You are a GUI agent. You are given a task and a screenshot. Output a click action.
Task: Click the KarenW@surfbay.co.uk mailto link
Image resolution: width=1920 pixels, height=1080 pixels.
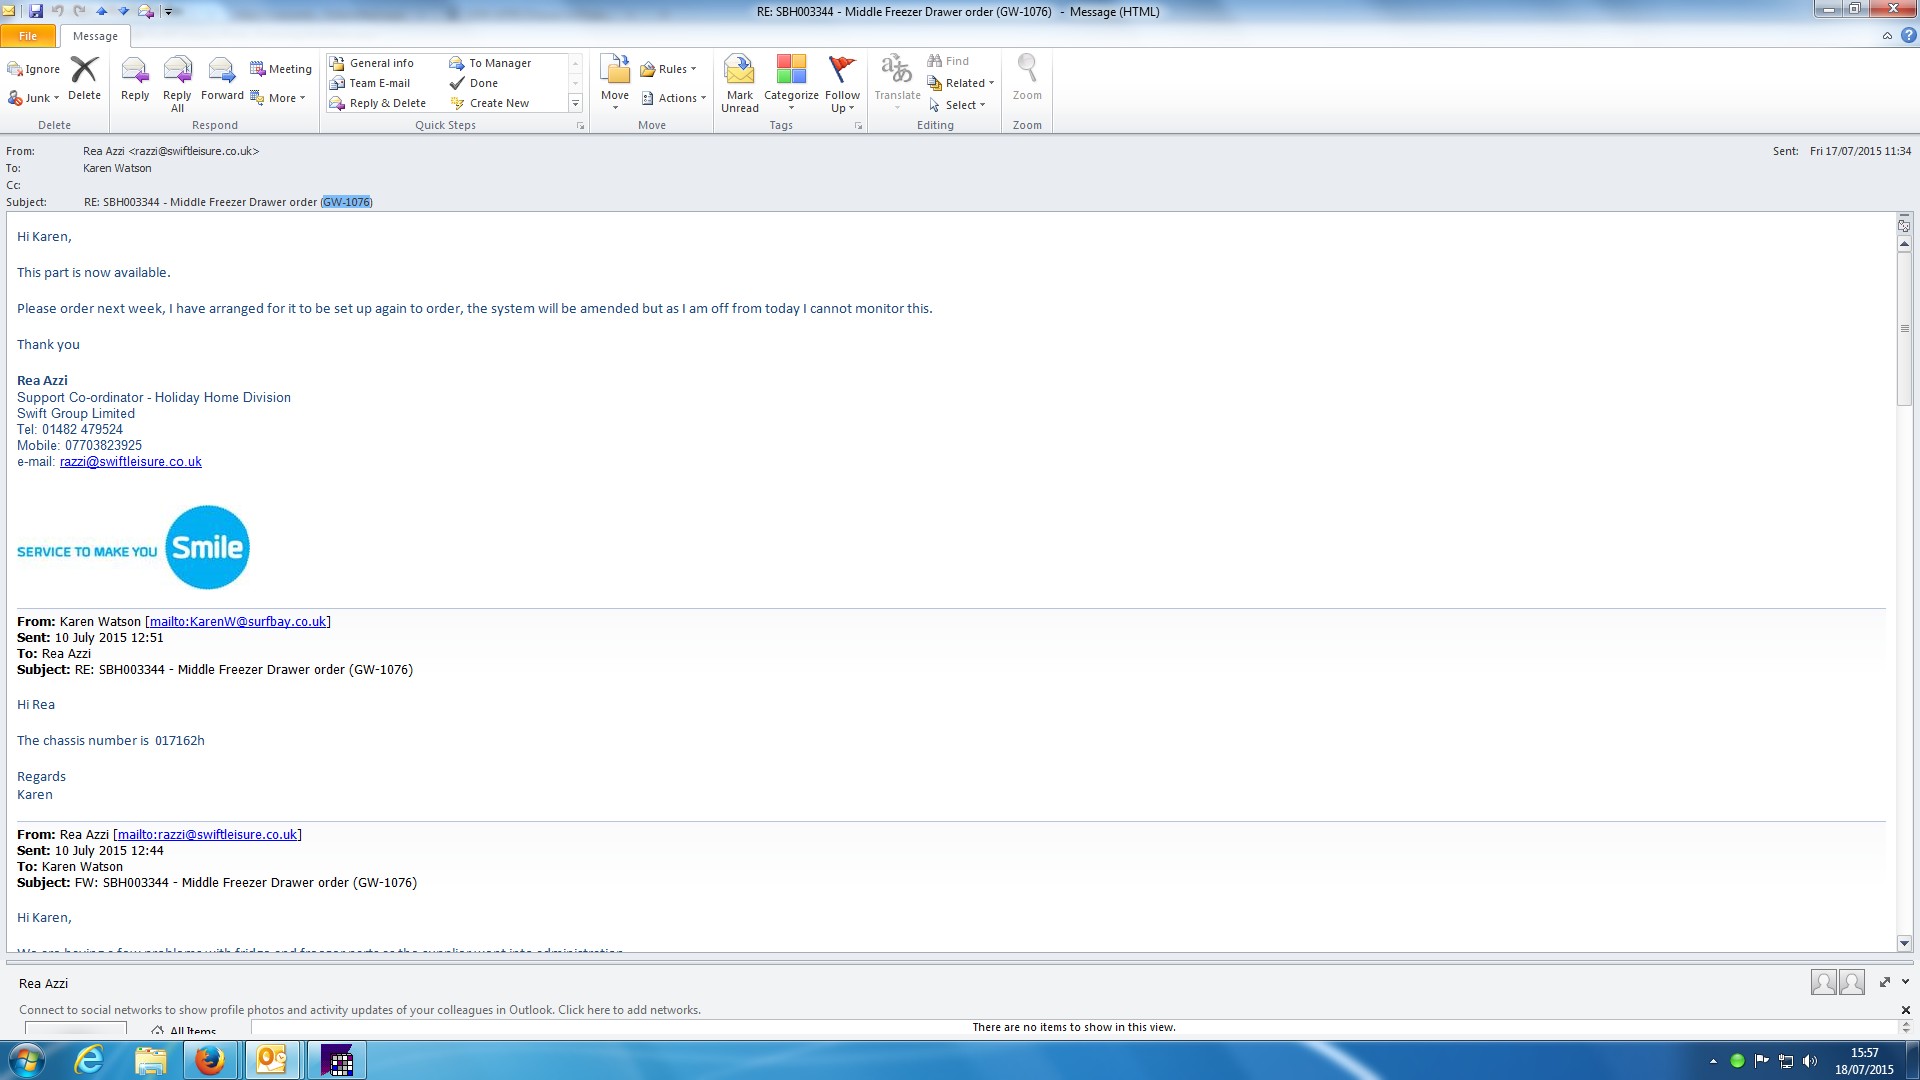(x=238, y=622)
